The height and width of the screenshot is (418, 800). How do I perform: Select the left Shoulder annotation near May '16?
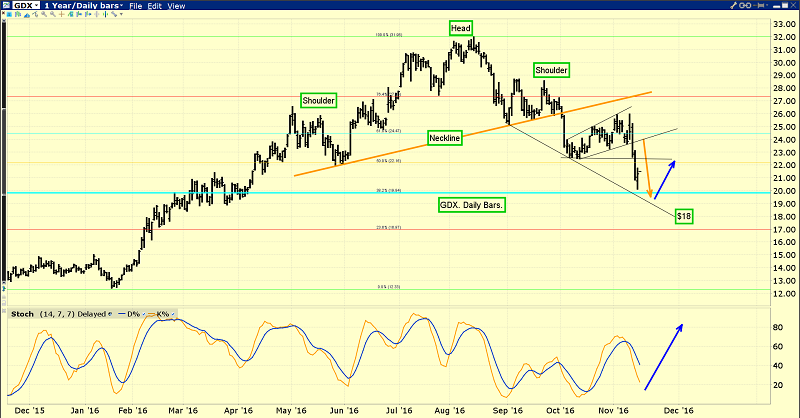tap(318, 101)
